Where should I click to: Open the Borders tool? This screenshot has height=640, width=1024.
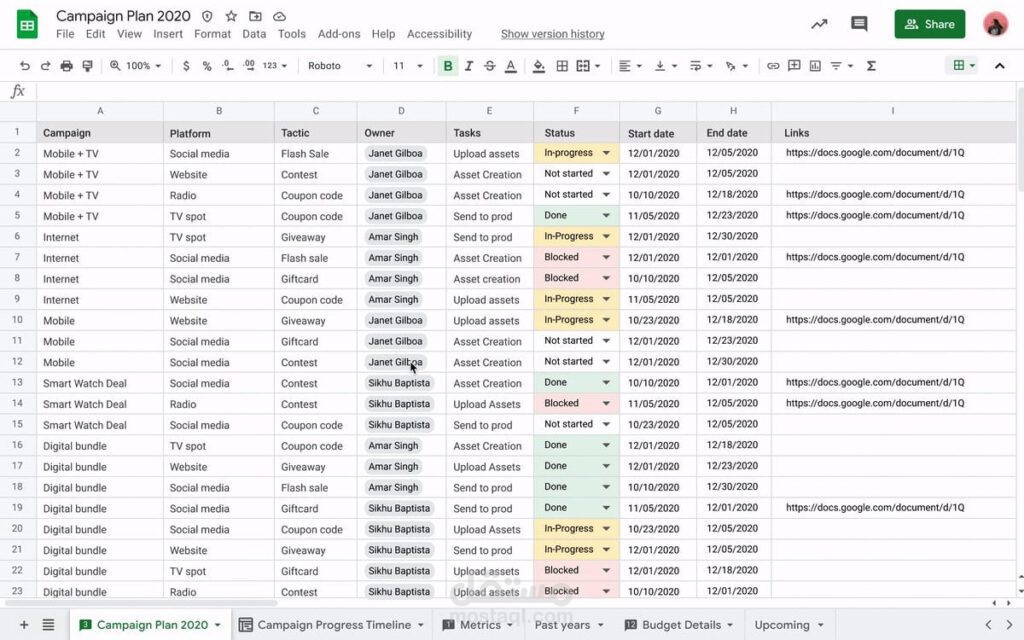click(562, 66)
